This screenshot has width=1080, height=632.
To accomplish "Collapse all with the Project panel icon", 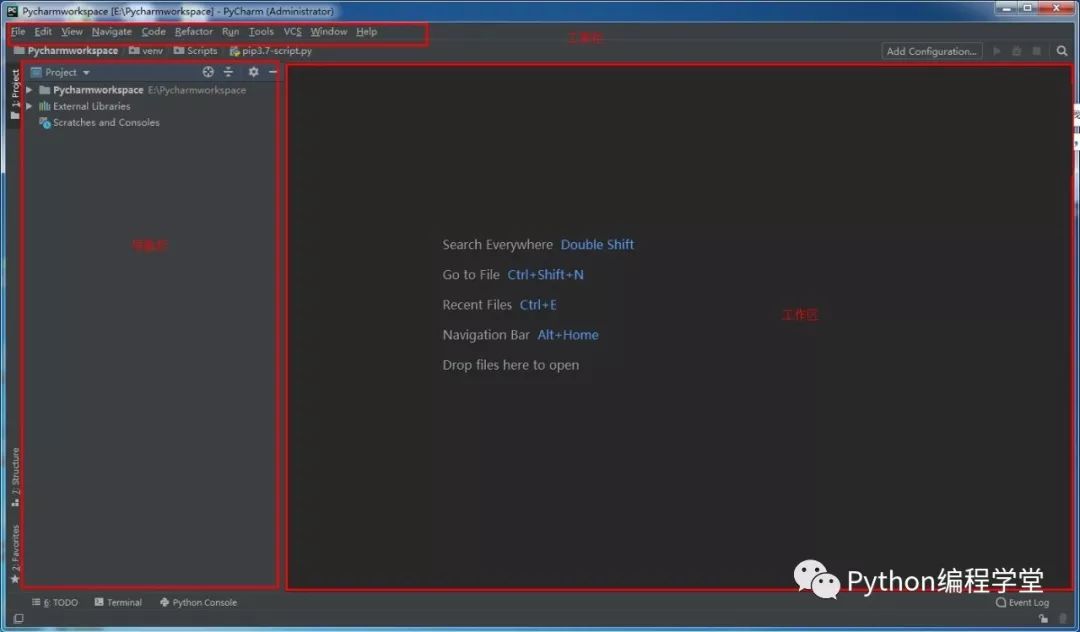I will pos(228,72).
